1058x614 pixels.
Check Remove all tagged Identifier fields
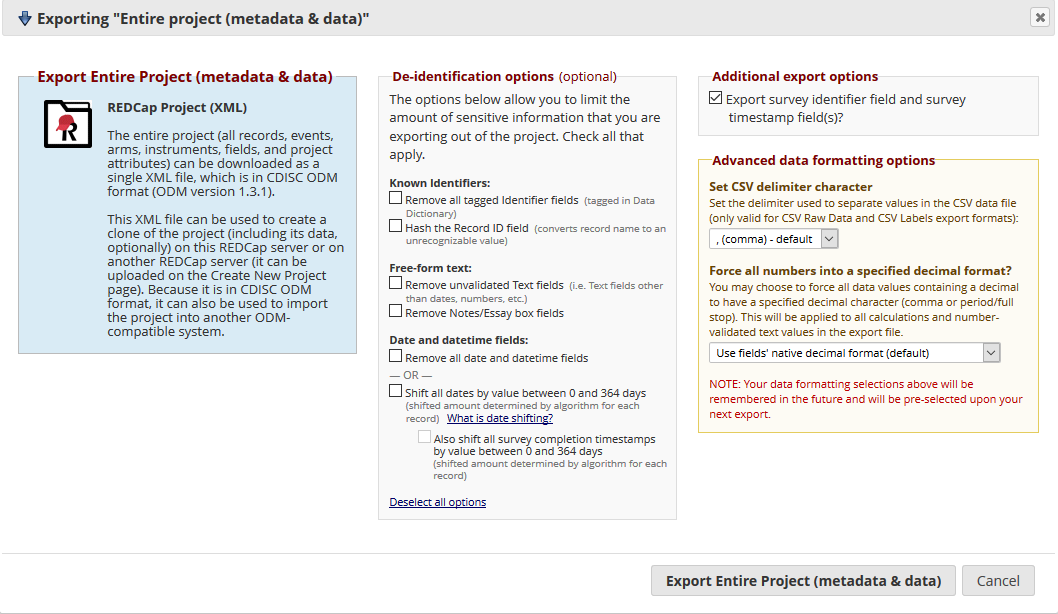coord(395,198)
